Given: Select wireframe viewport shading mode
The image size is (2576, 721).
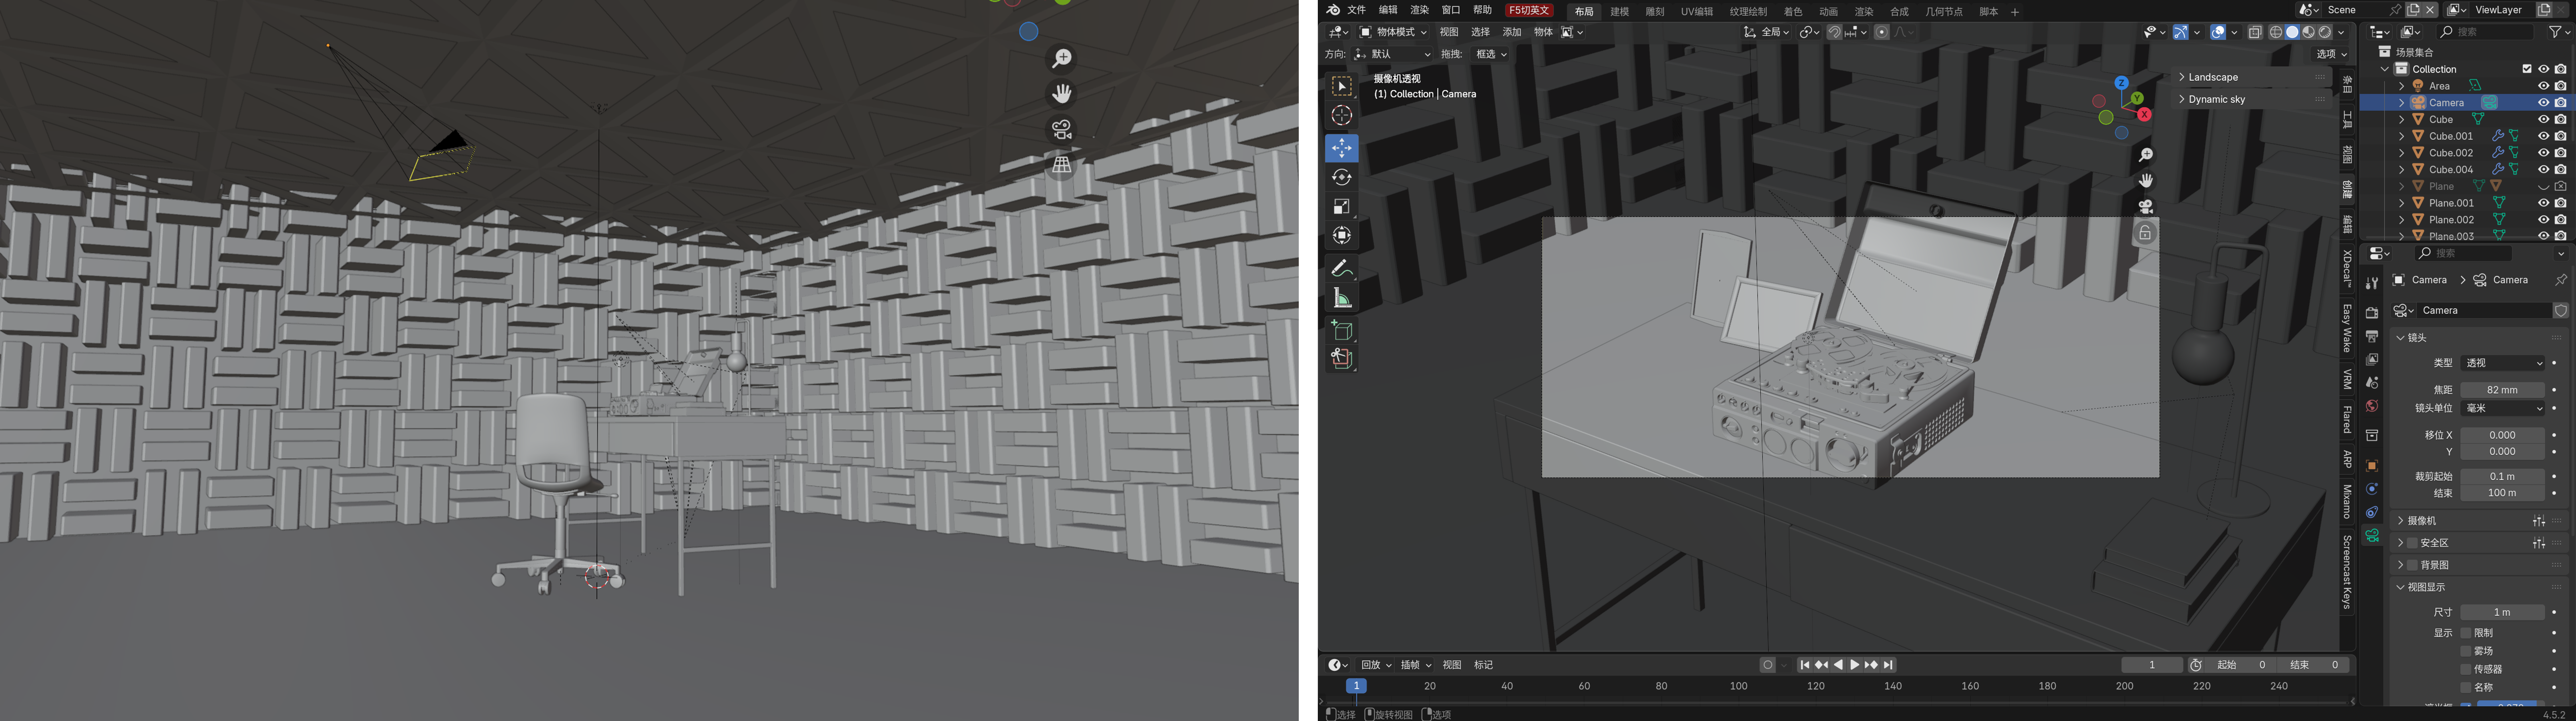Looking at the screenshot, I should (x=2276, y=32).
